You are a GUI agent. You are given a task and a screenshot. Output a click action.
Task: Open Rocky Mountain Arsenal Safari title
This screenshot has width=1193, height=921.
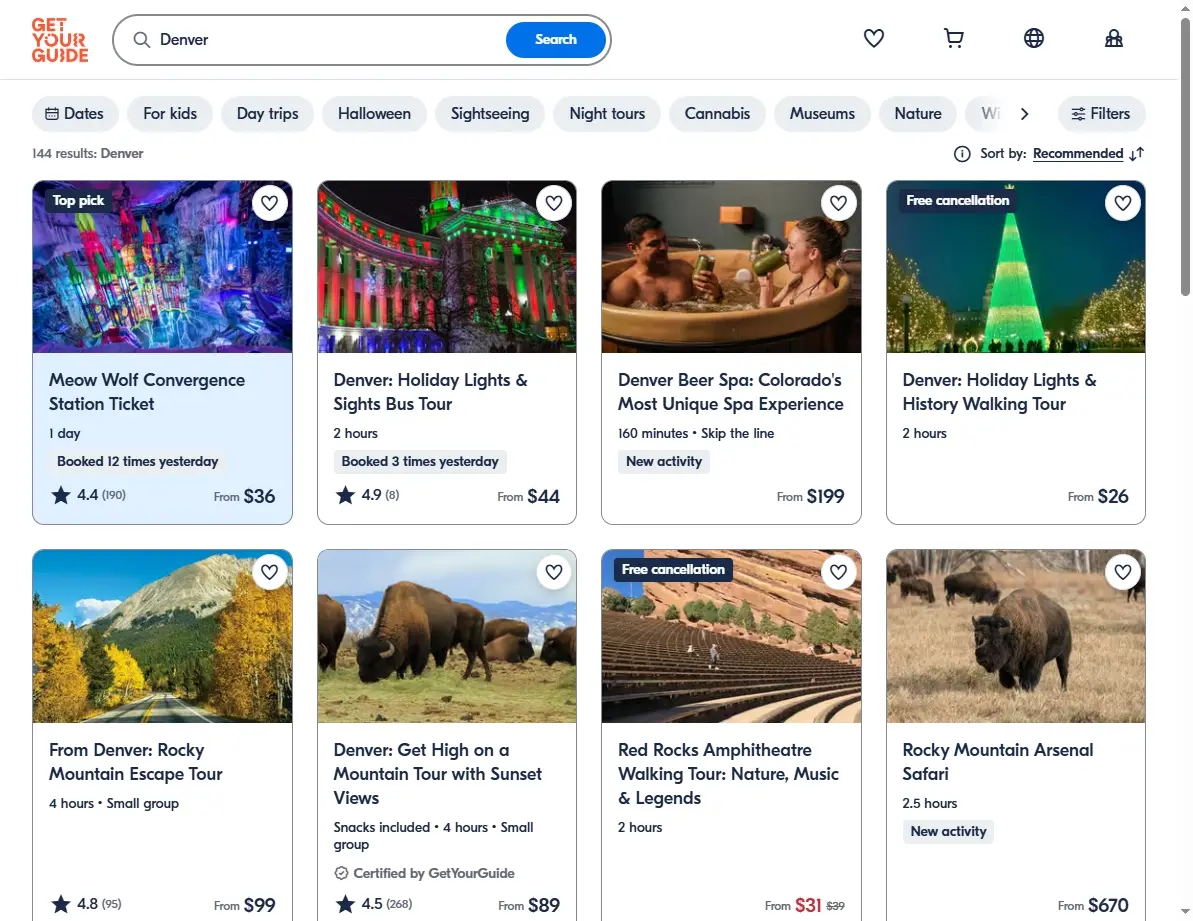point(997,761)
